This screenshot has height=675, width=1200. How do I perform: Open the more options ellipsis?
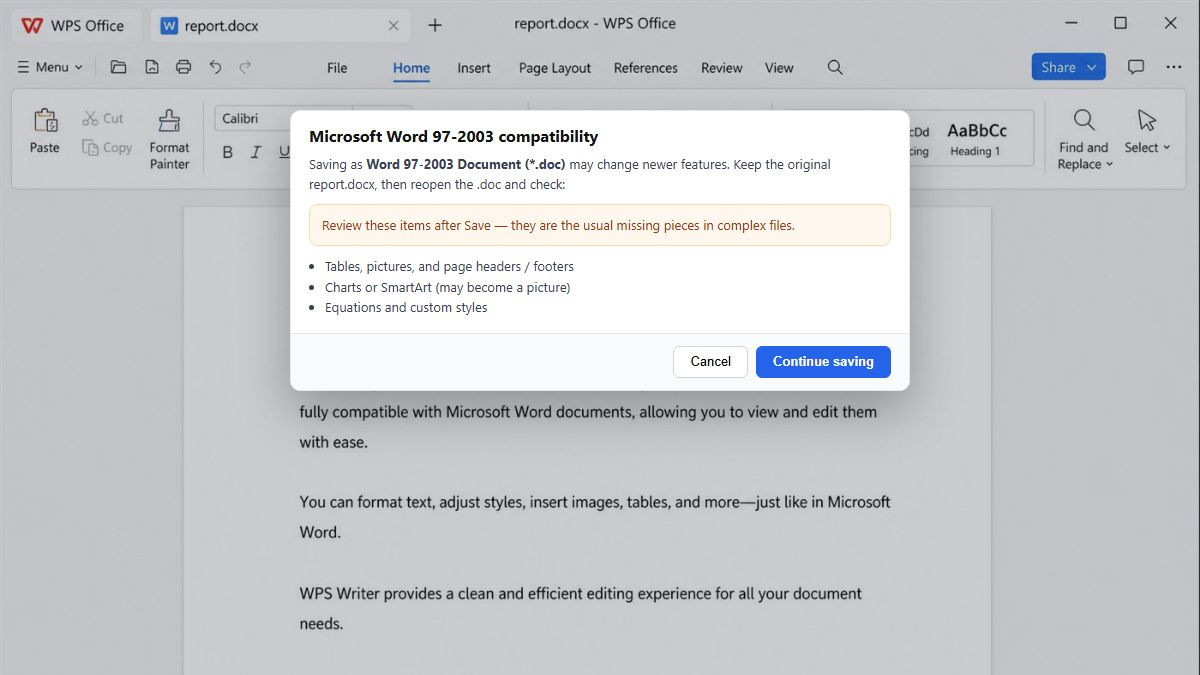tap(1173, 67)
